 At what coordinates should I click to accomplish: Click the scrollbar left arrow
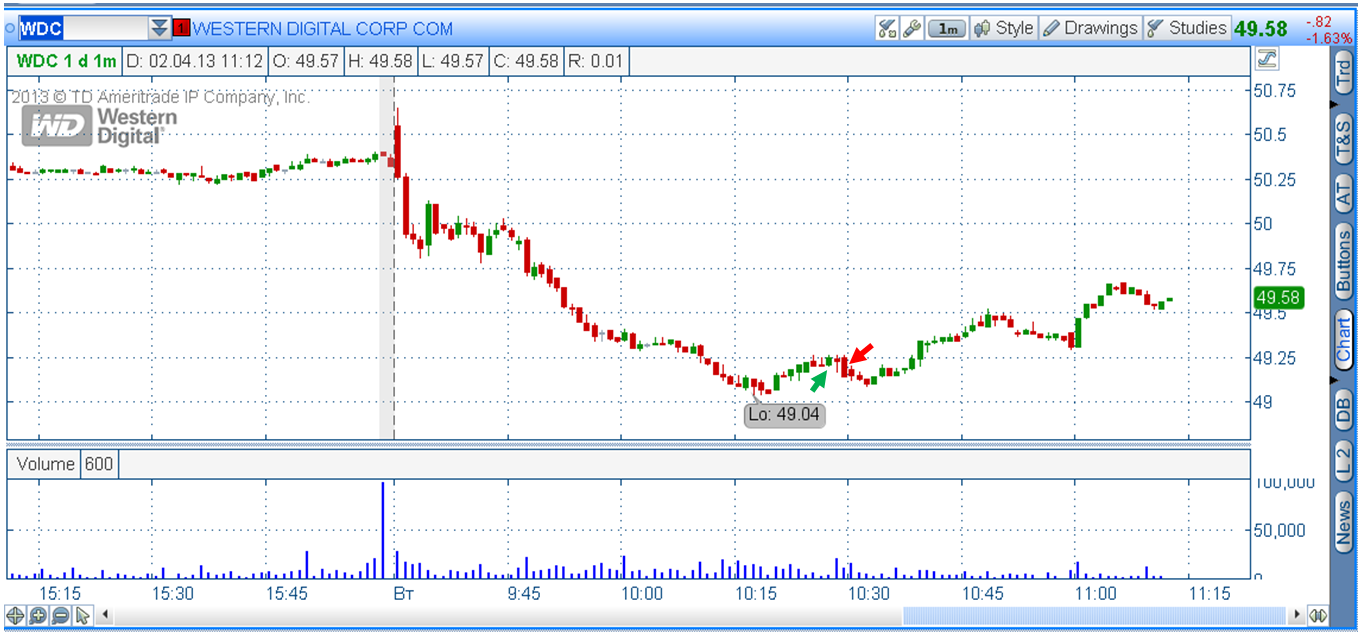pyautogui.click(x=103, y=615)
